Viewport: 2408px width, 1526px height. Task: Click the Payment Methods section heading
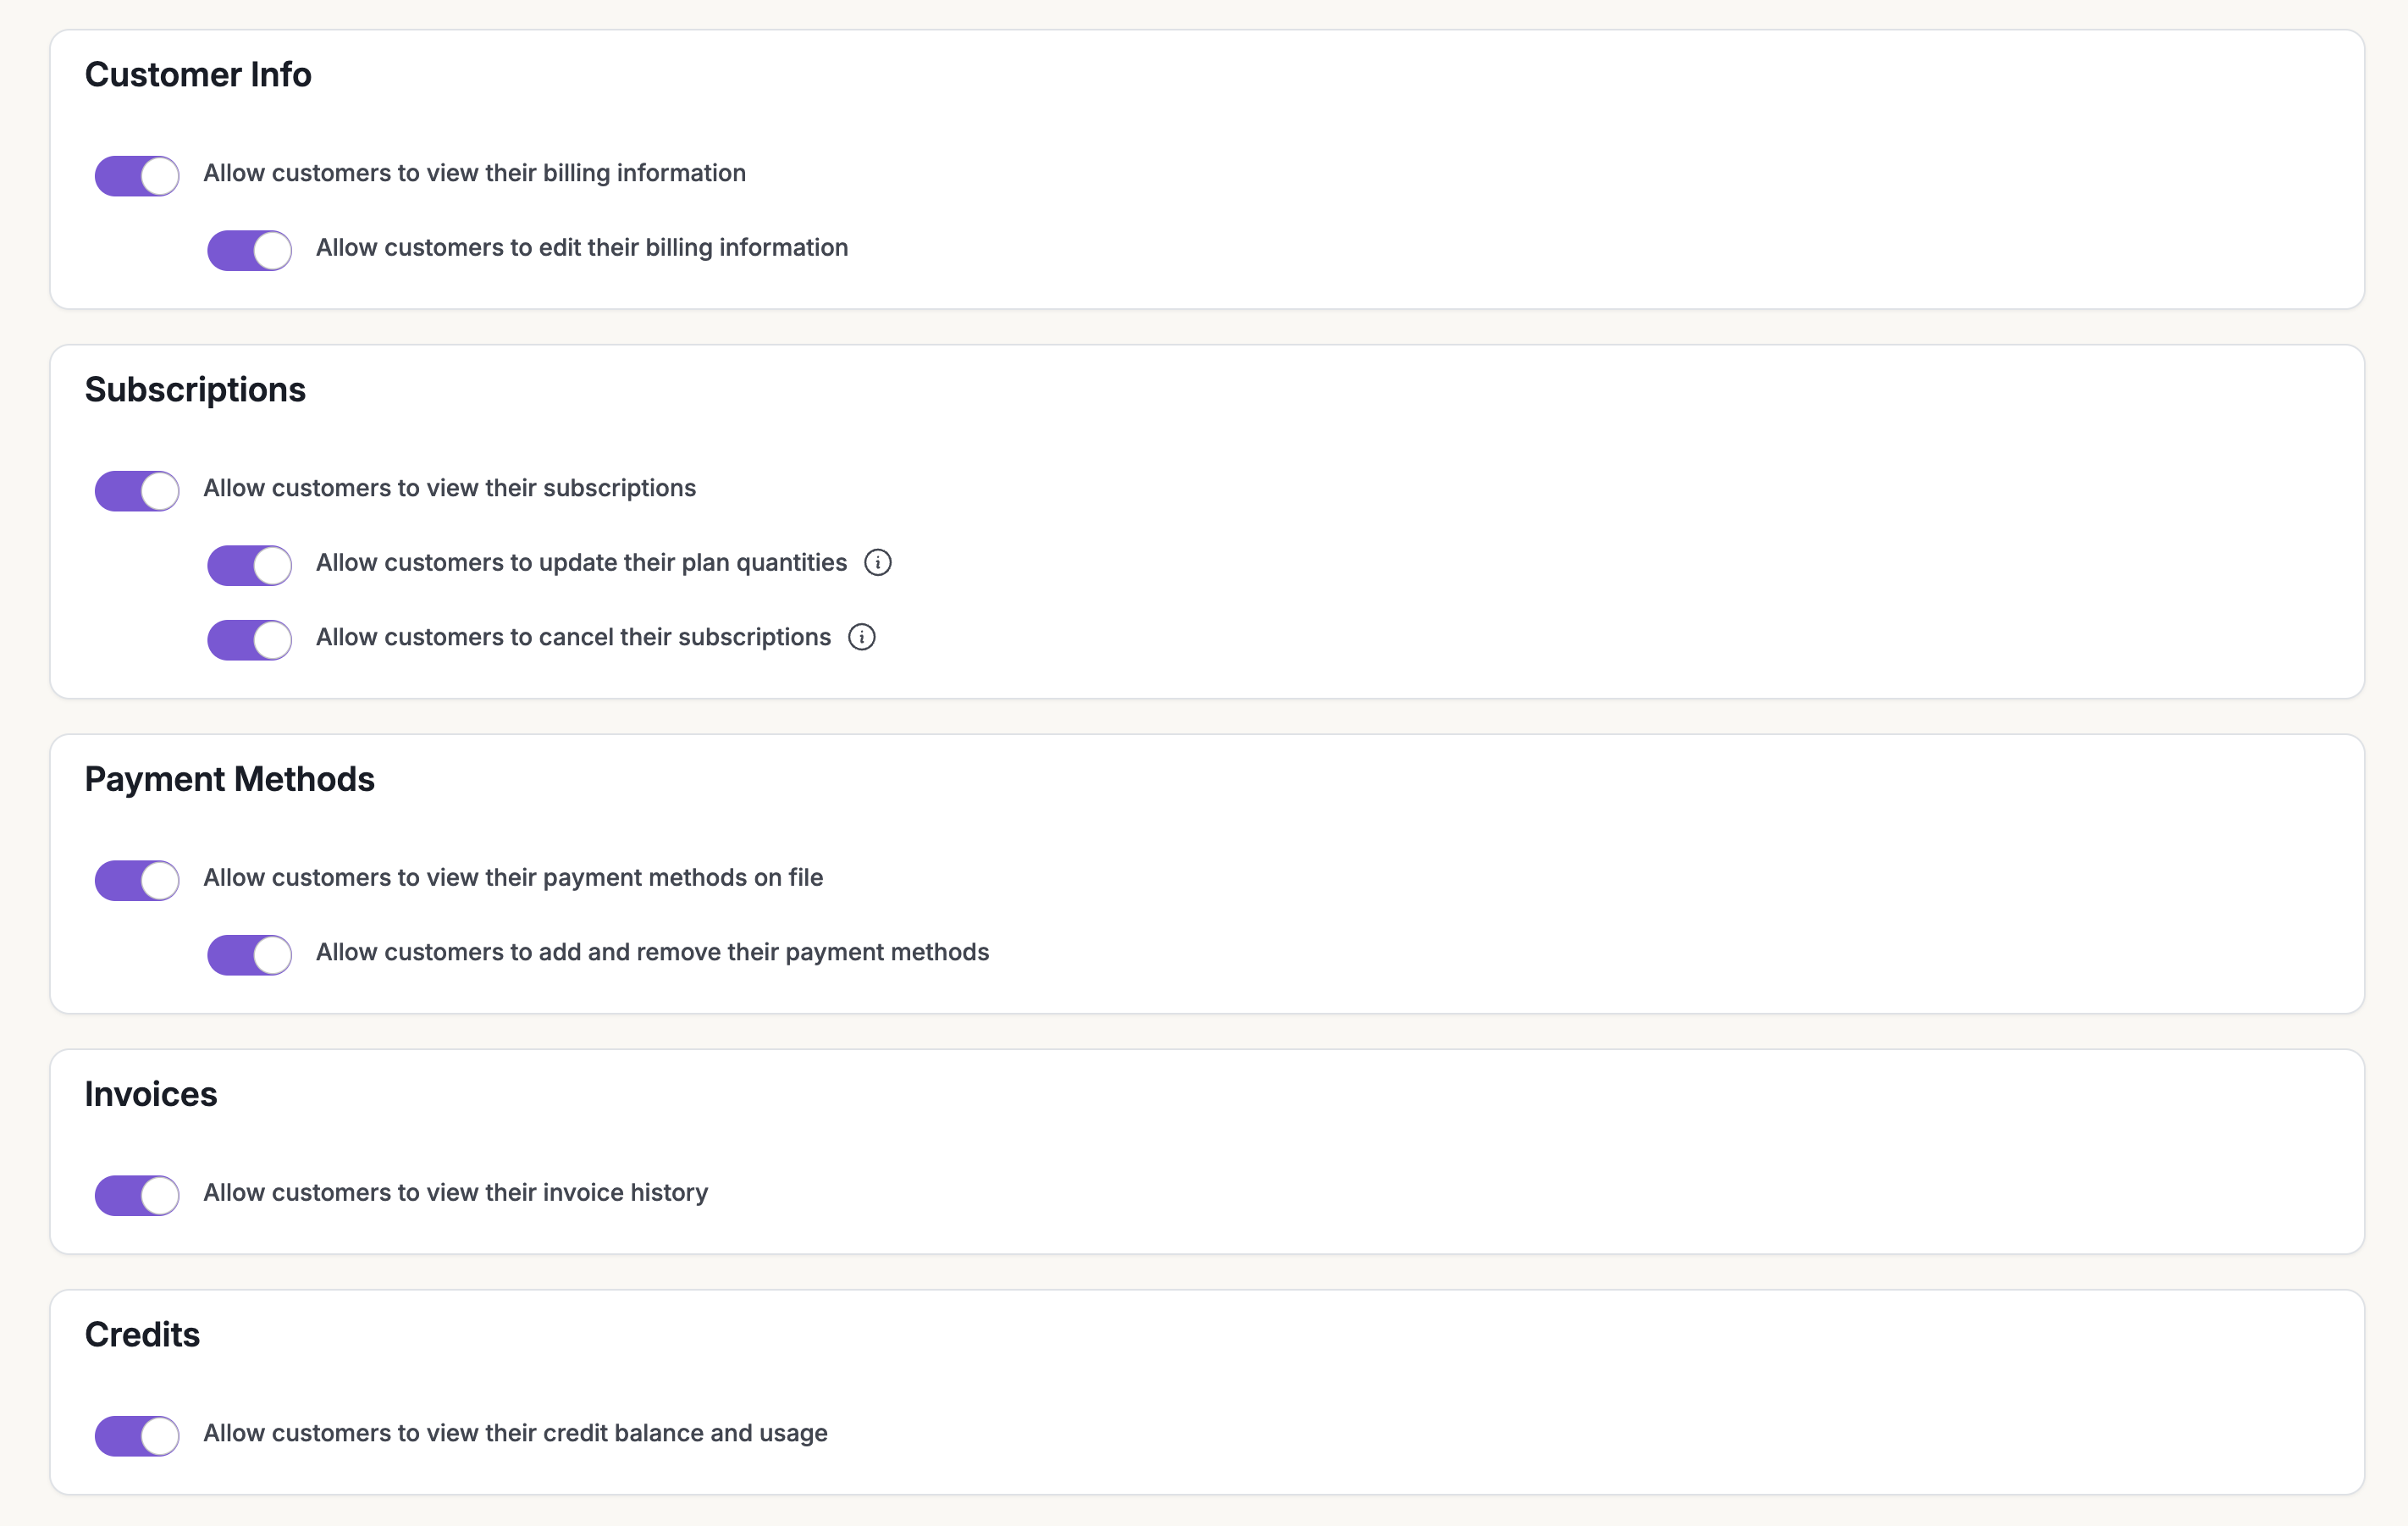[229, 779]
